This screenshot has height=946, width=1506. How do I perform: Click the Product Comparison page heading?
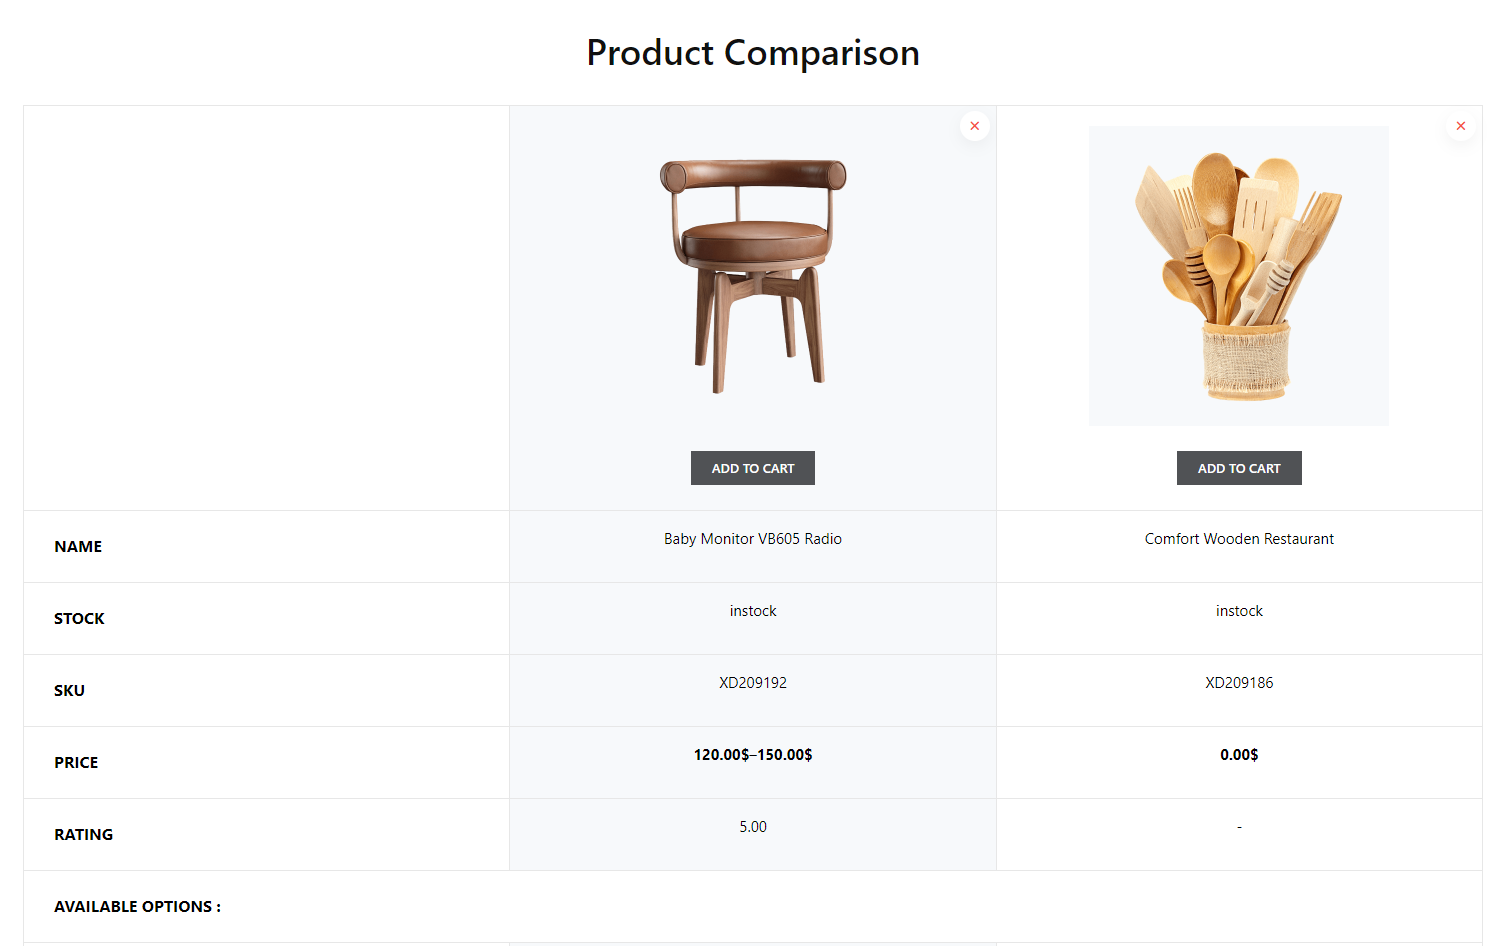753,53
